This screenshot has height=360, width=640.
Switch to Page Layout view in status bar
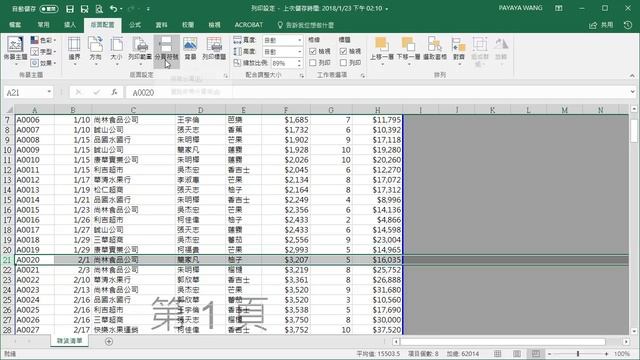coord(517,353)
